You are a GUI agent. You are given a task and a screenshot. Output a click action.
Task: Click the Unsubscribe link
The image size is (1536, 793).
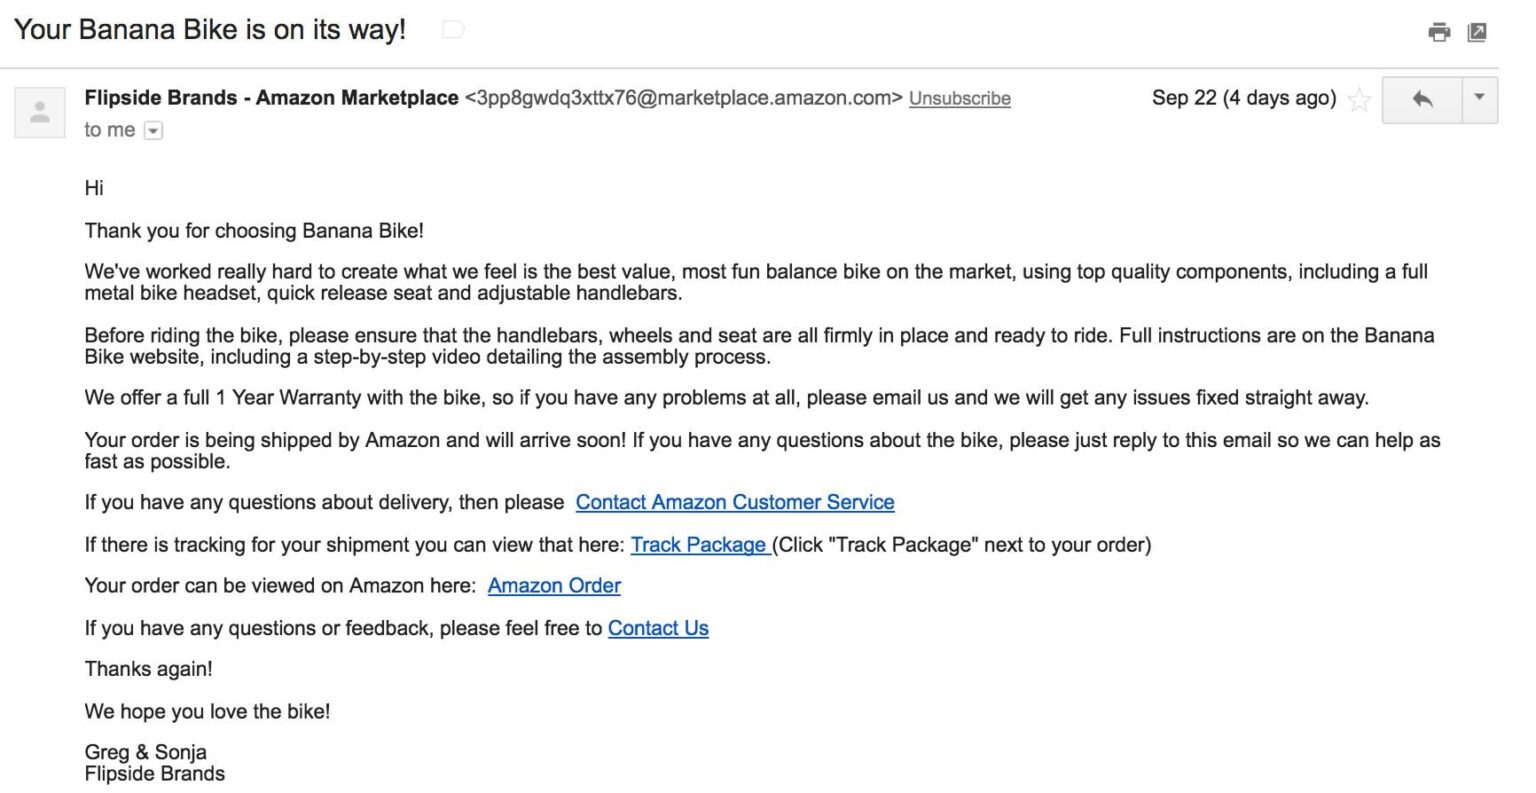coord(959,99)
